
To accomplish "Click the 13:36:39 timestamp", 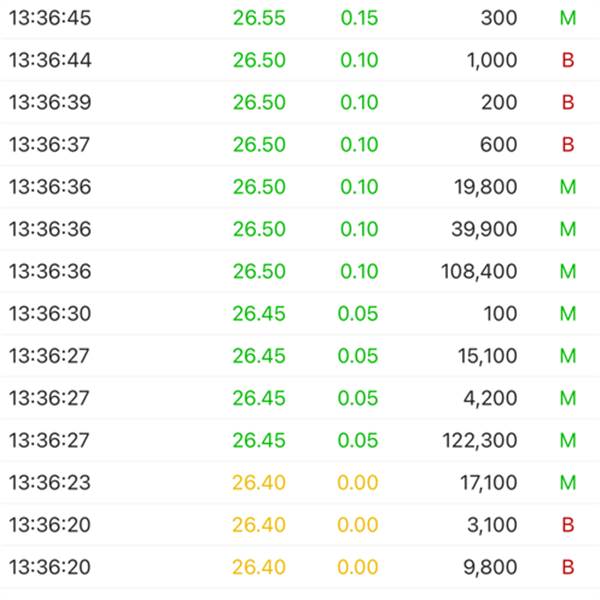I will pos(50,102).
